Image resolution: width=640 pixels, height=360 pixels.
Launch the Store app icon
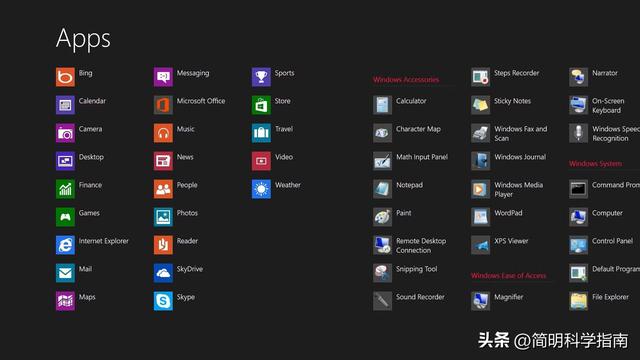coord(261,105)
